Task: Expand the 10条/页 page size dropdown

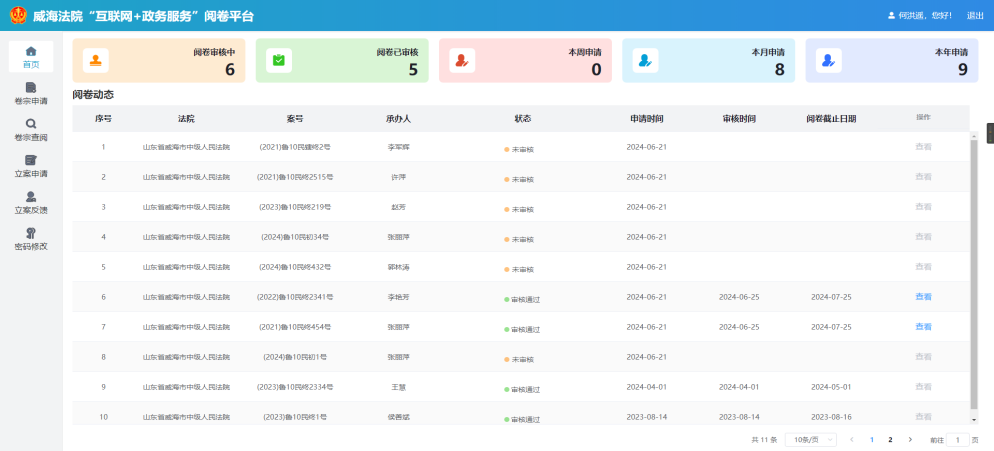Action: (x=811, y=439)
